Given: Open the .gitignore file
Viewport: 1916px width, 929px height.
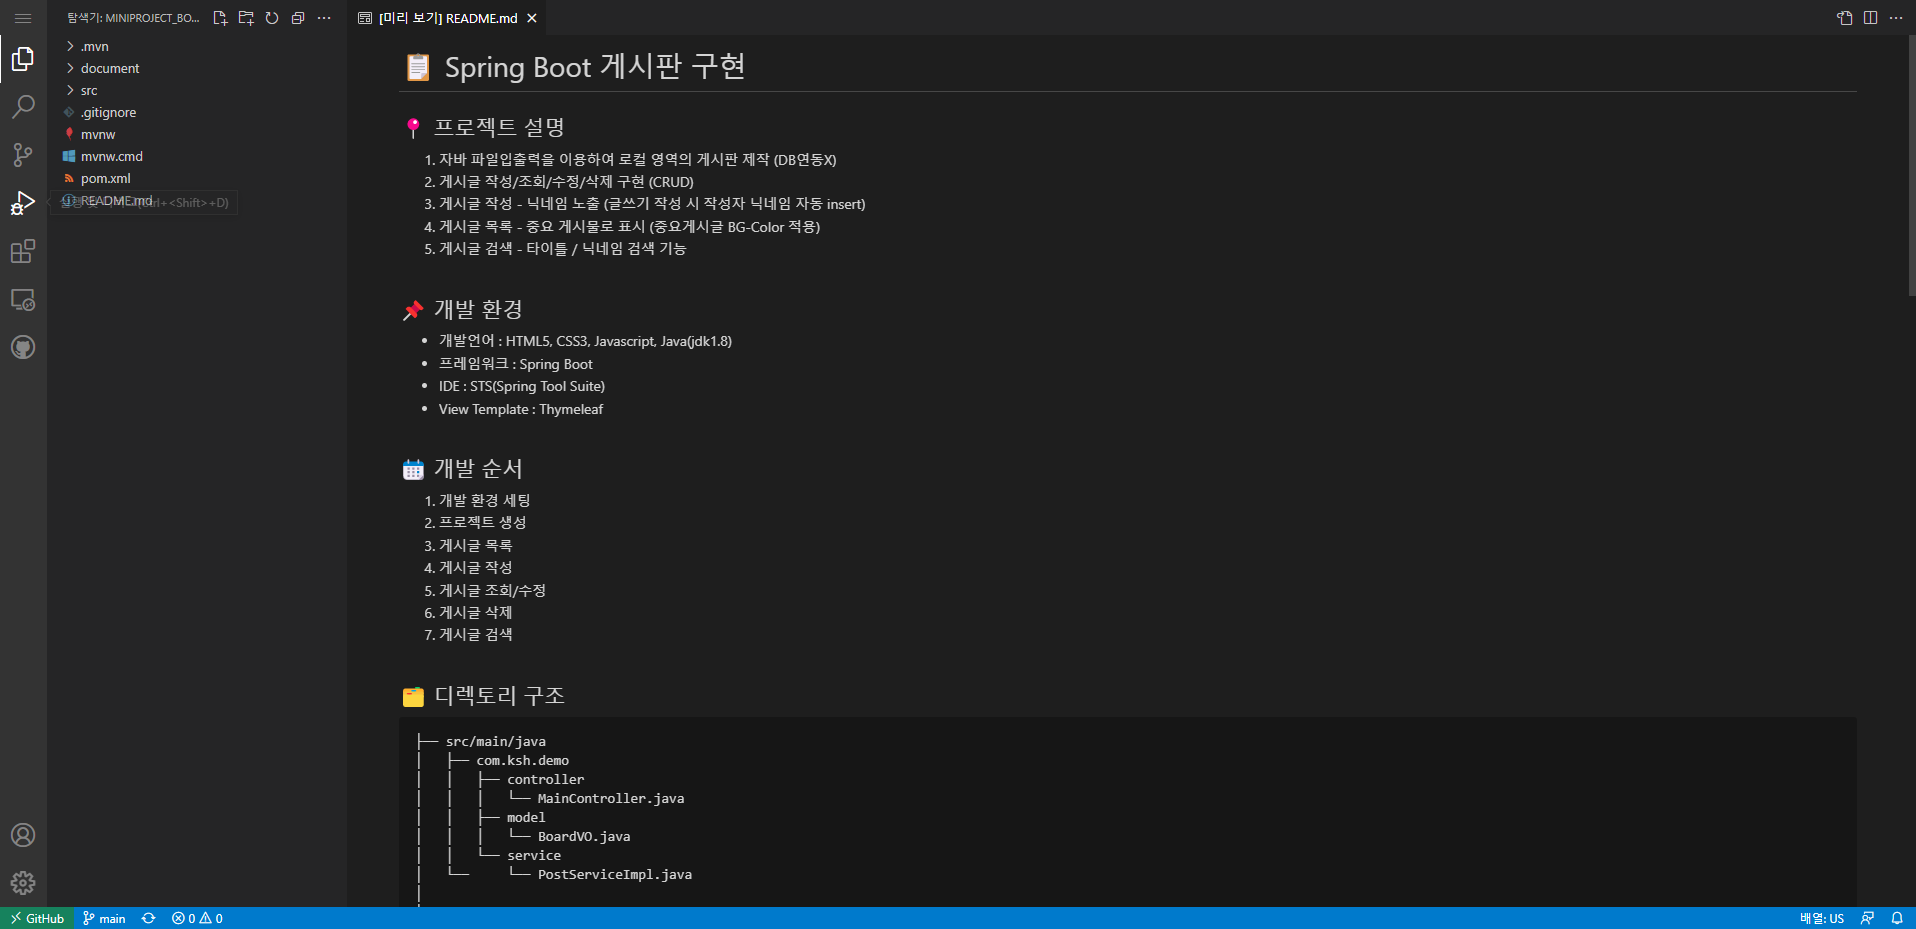Looking at the screenshot, I should [x=197, y=112].
